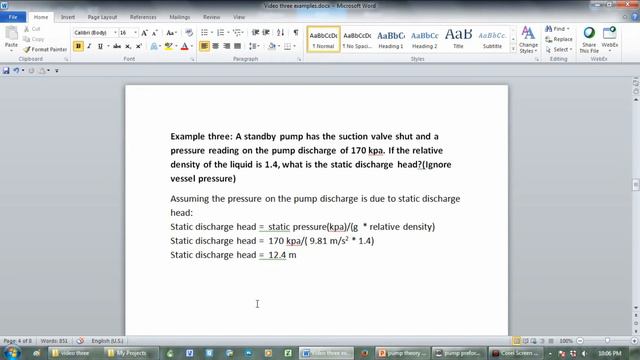
Task: Save the document from Quick Access
Action: [x=6, y=71]
